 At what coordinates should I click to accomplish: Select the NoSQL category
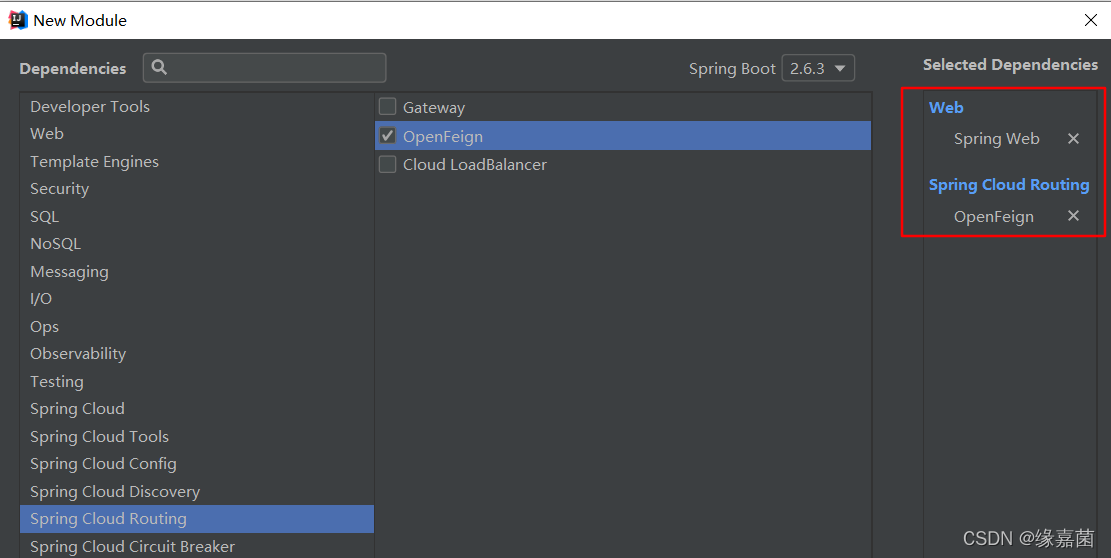coord(197,244)
